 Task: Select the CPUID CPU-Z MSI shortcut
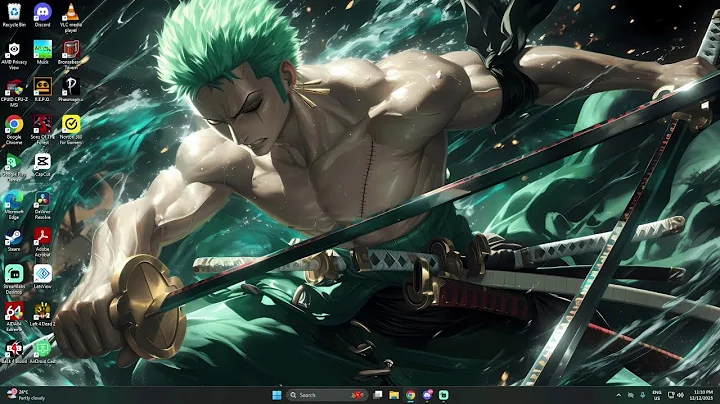click(14, 93)
